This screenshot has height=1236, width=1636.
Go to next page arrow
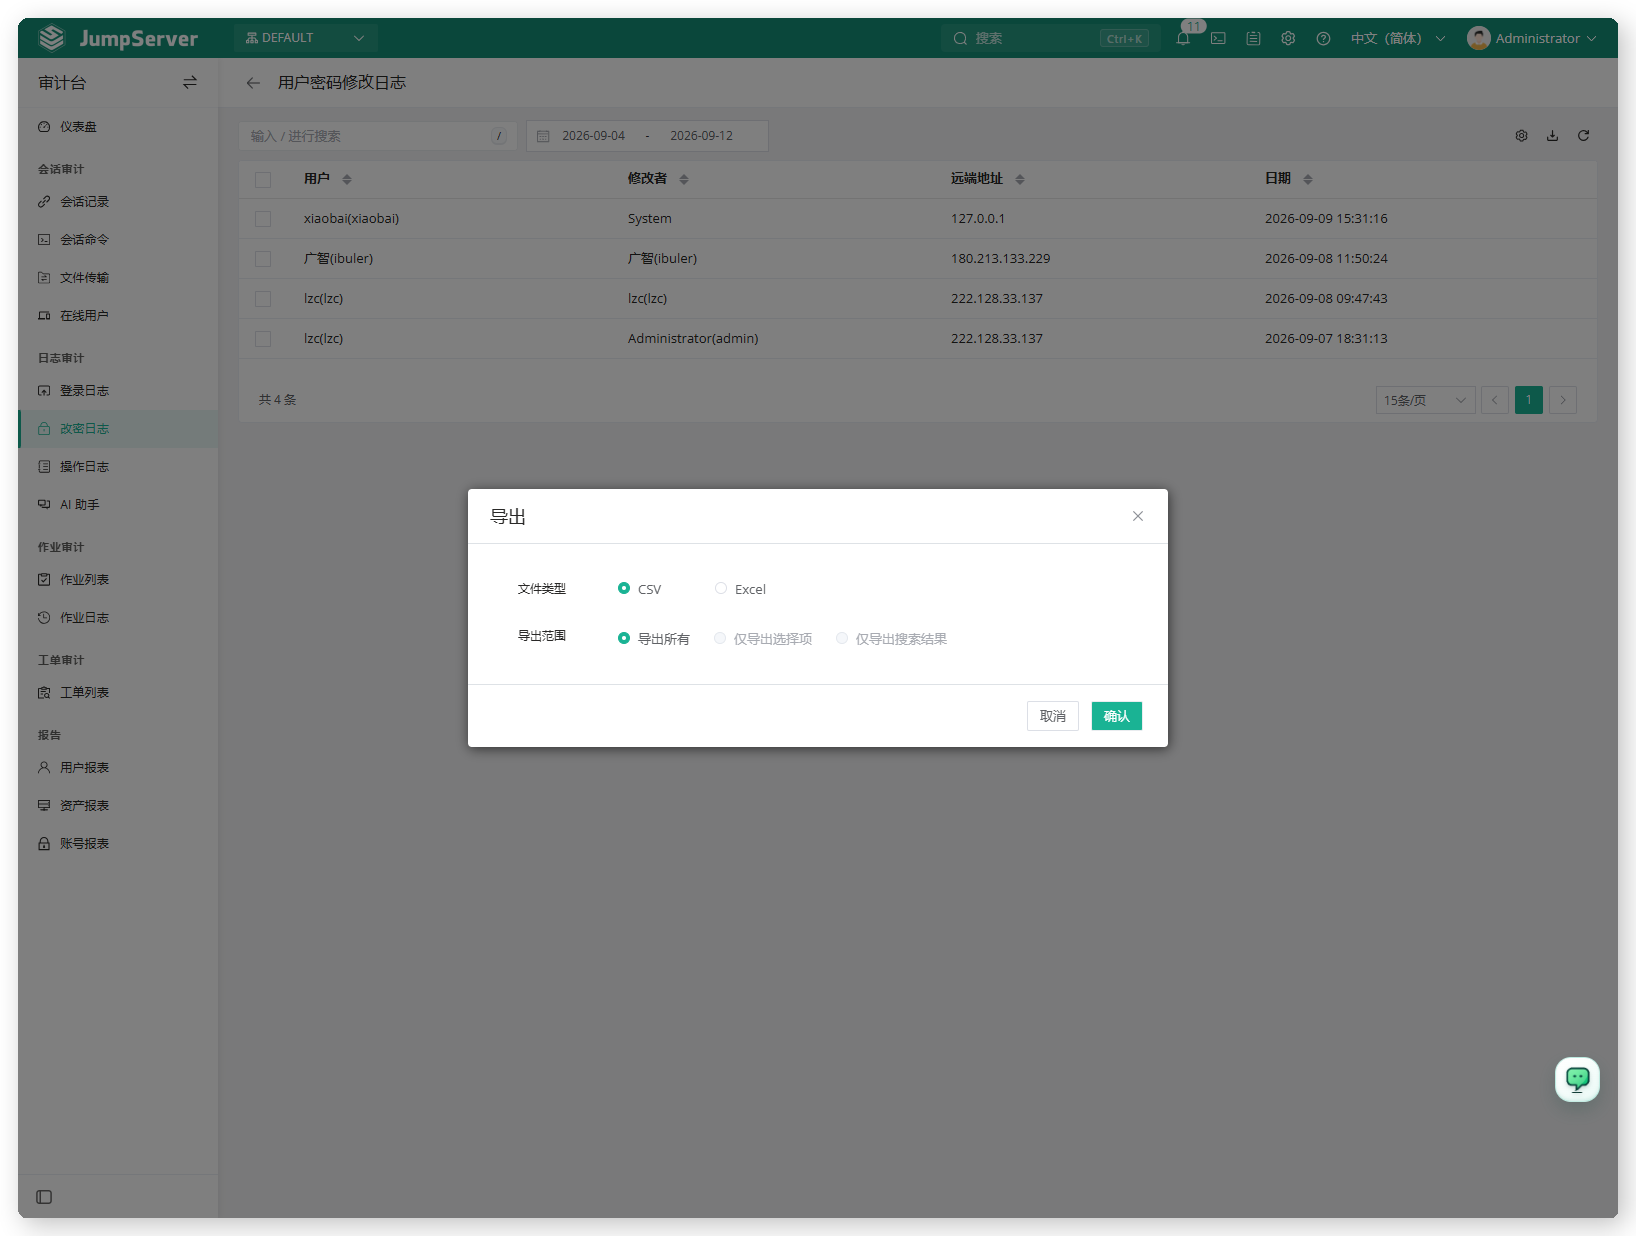click(1563, 400)
